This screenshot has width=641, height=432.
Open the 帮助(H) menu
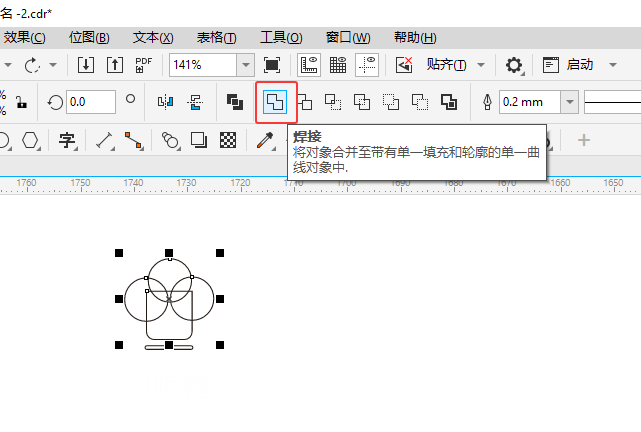[415, 38]
